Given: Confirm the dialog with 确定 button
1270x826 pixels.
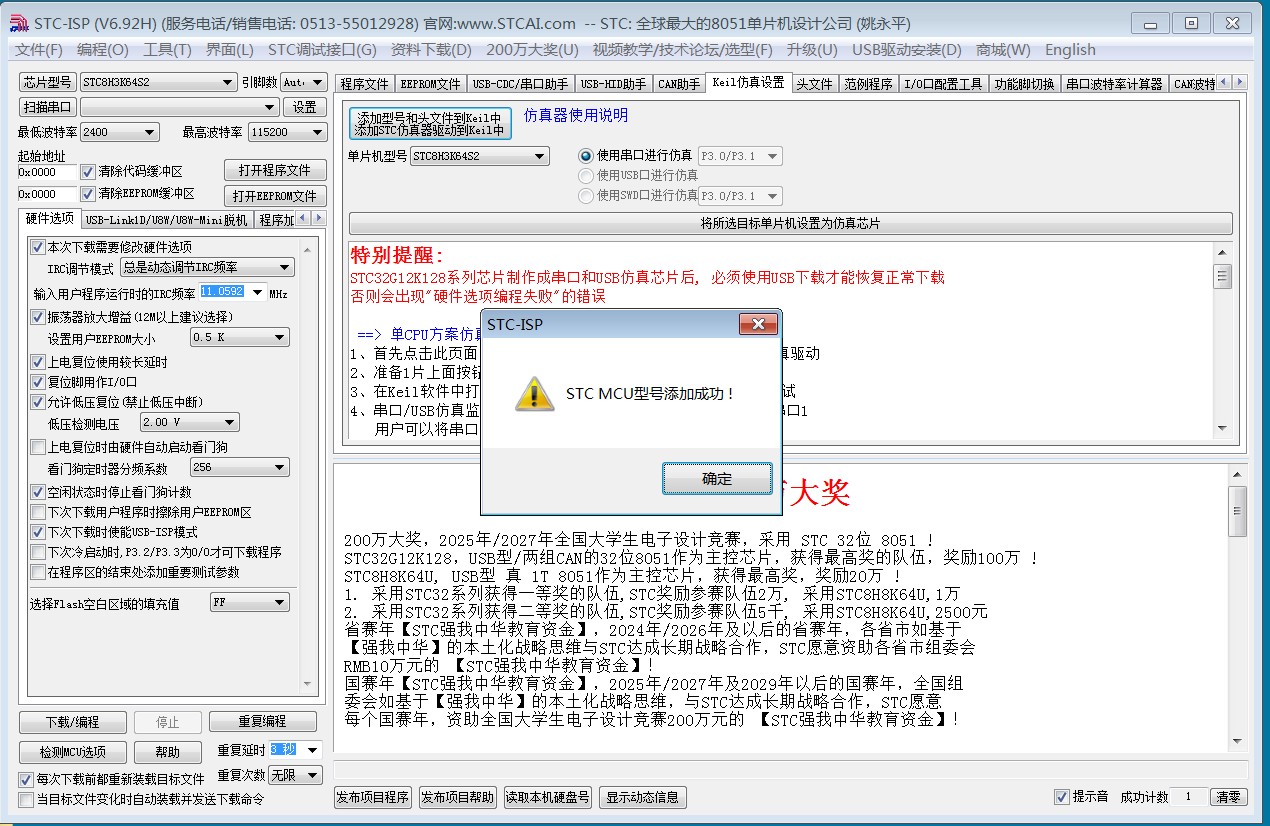Looking at the screenshot, I should tap(717, 479).
